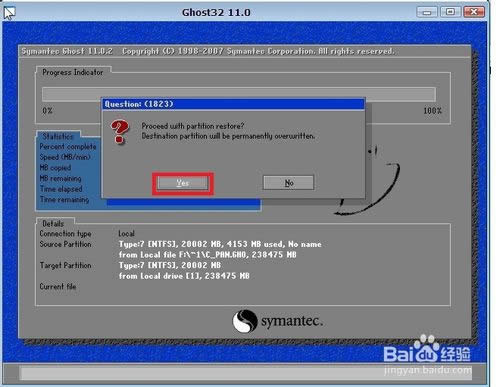500x387 pixels.
Task: Click the Percent complete statistic label
Action: click(x=68, y=147)
